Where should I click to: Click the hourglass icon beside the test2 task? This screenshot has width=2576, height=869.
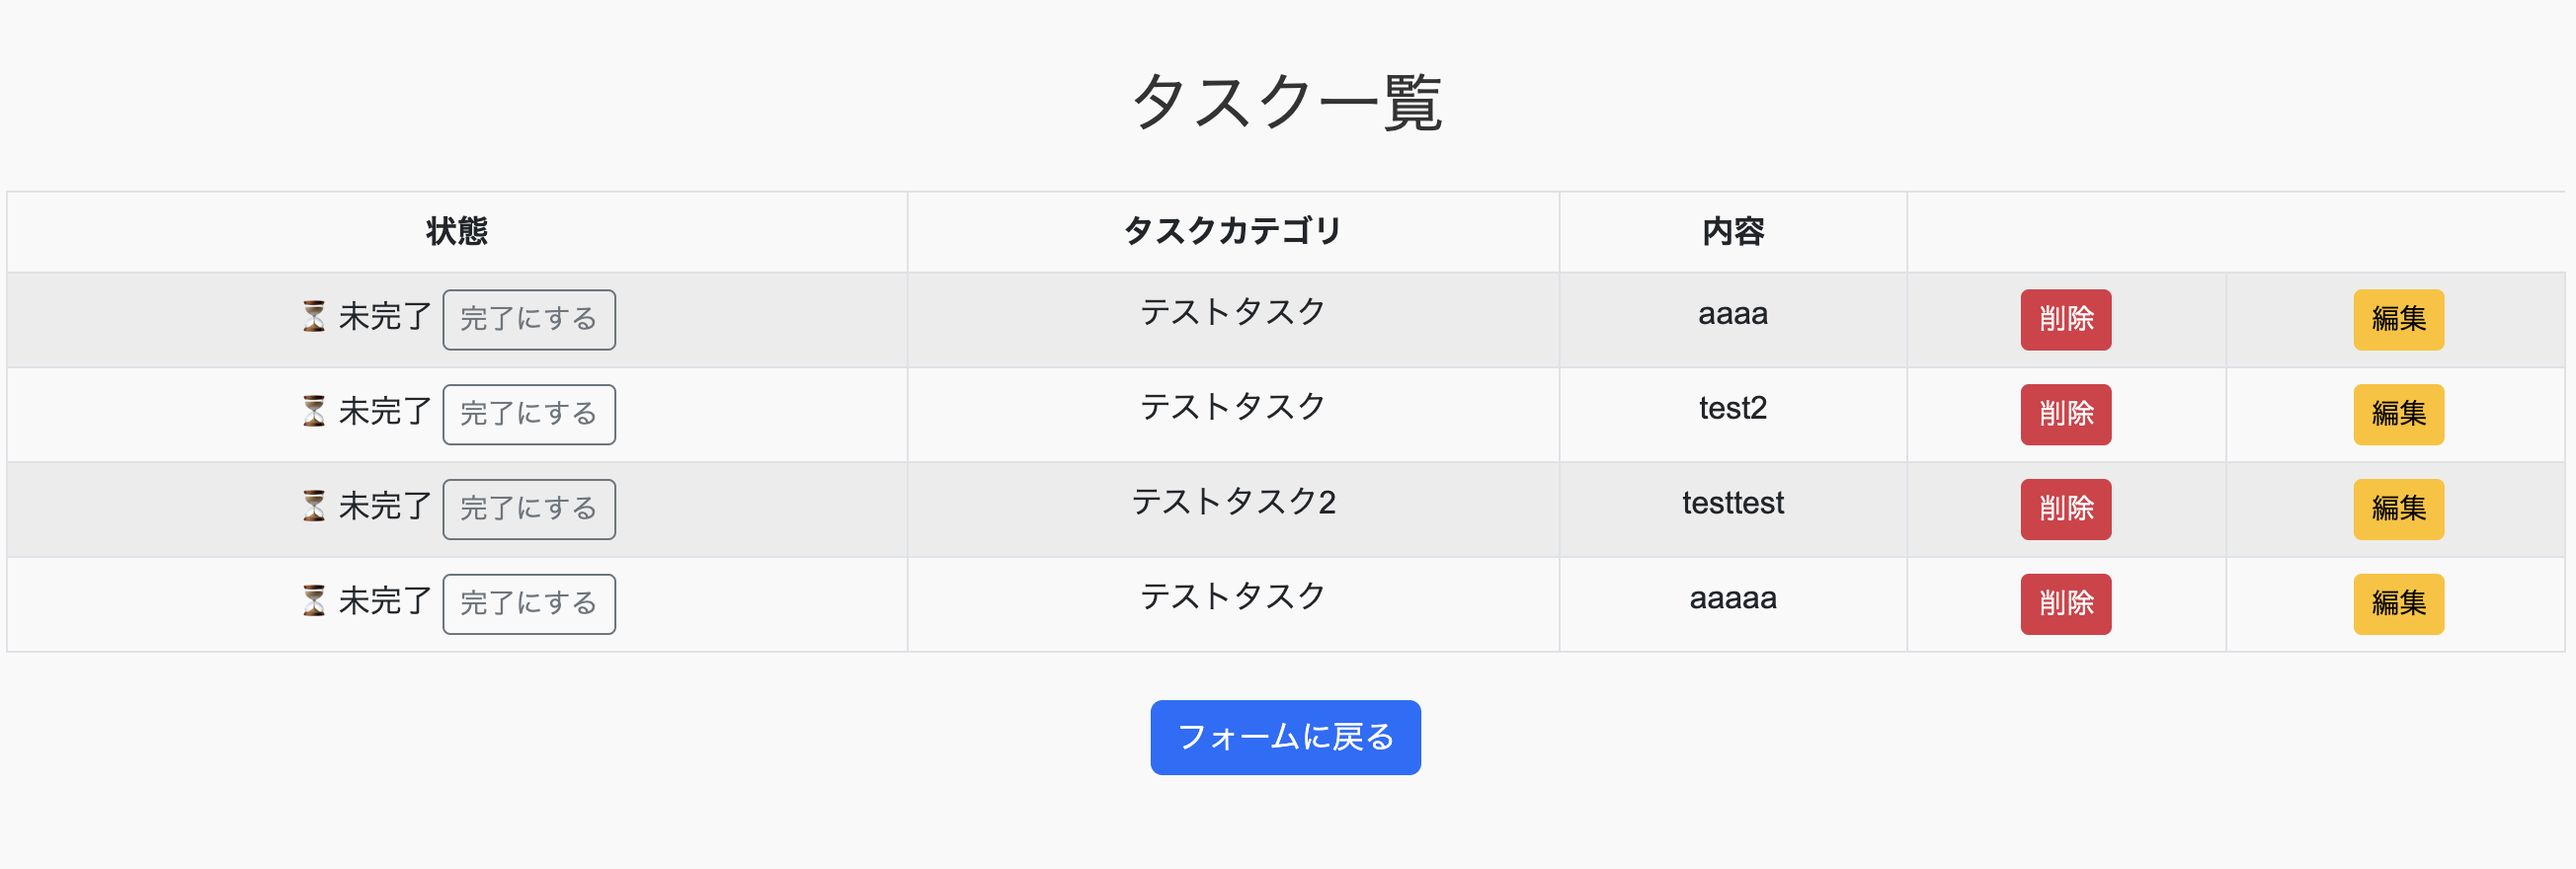[314, 411]
